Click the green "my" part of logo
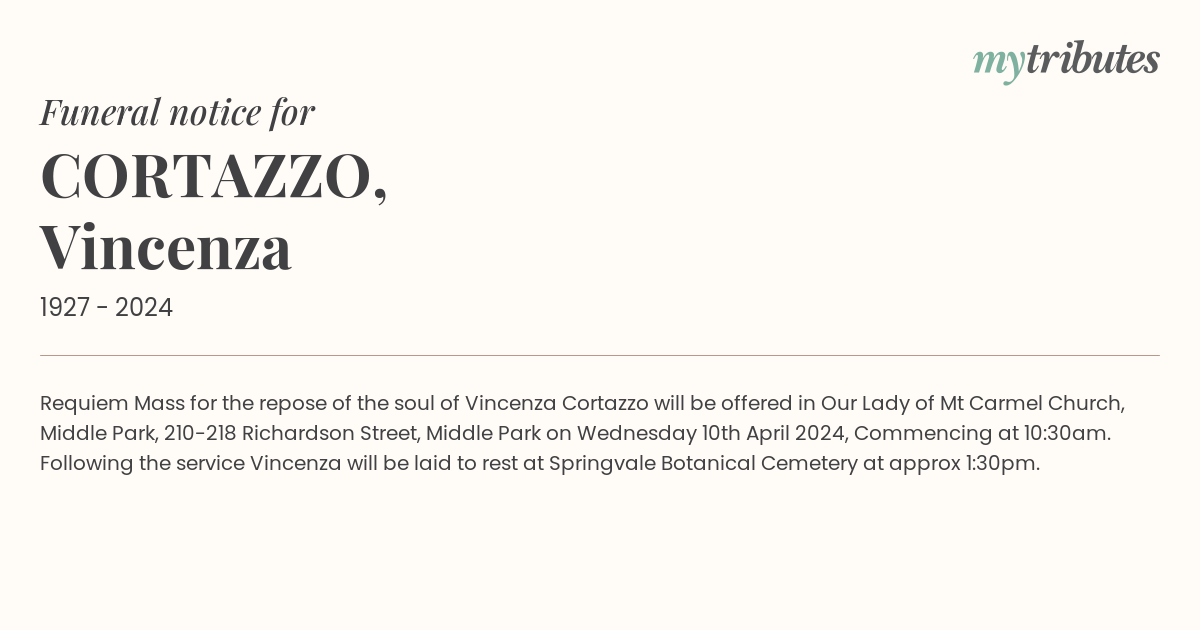 tap(999, 65)
